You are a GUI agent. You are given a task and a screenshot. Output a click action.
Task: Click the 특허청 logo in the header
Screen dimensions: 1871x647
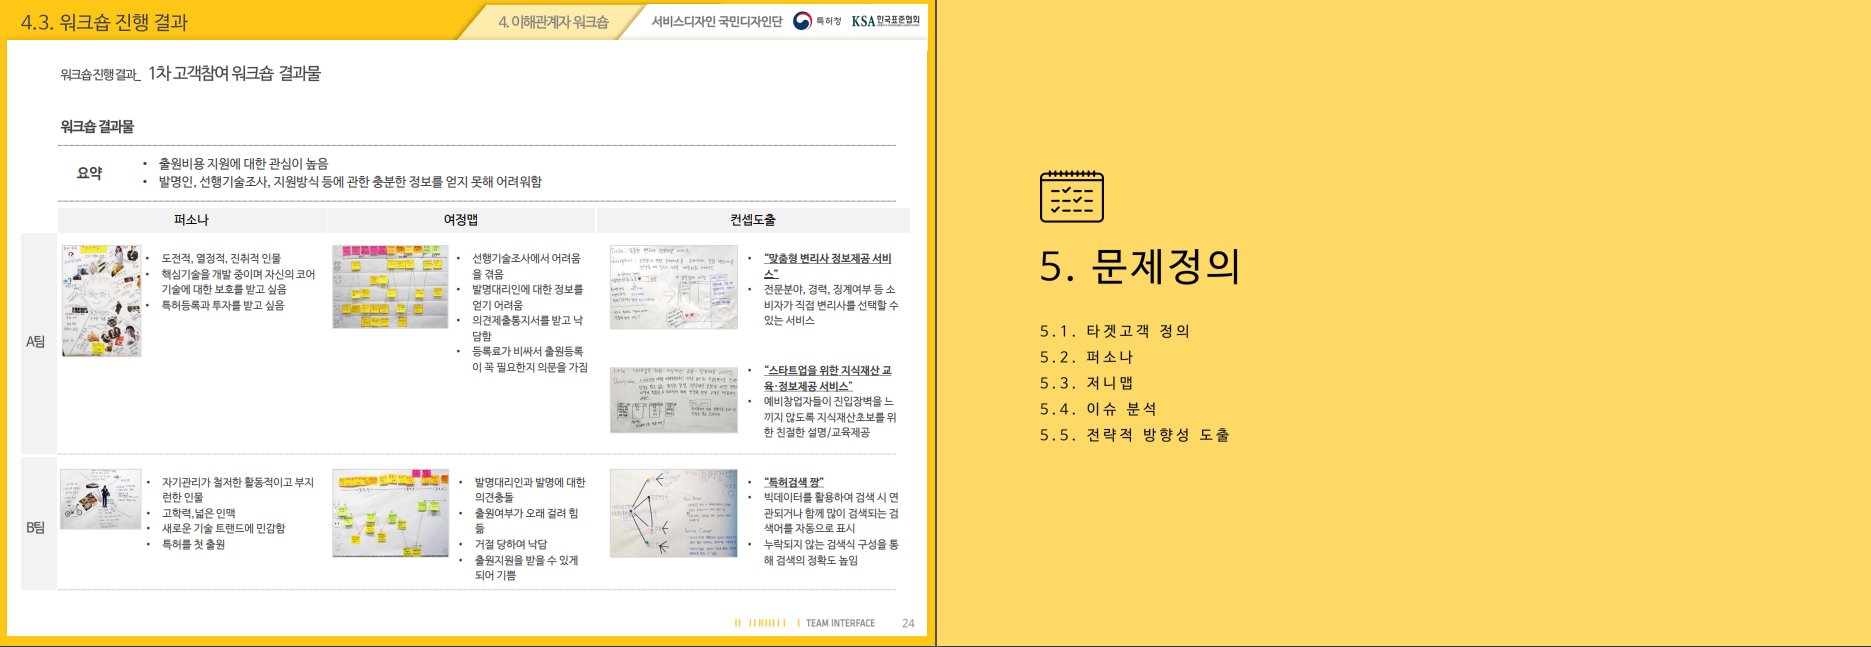816,21
